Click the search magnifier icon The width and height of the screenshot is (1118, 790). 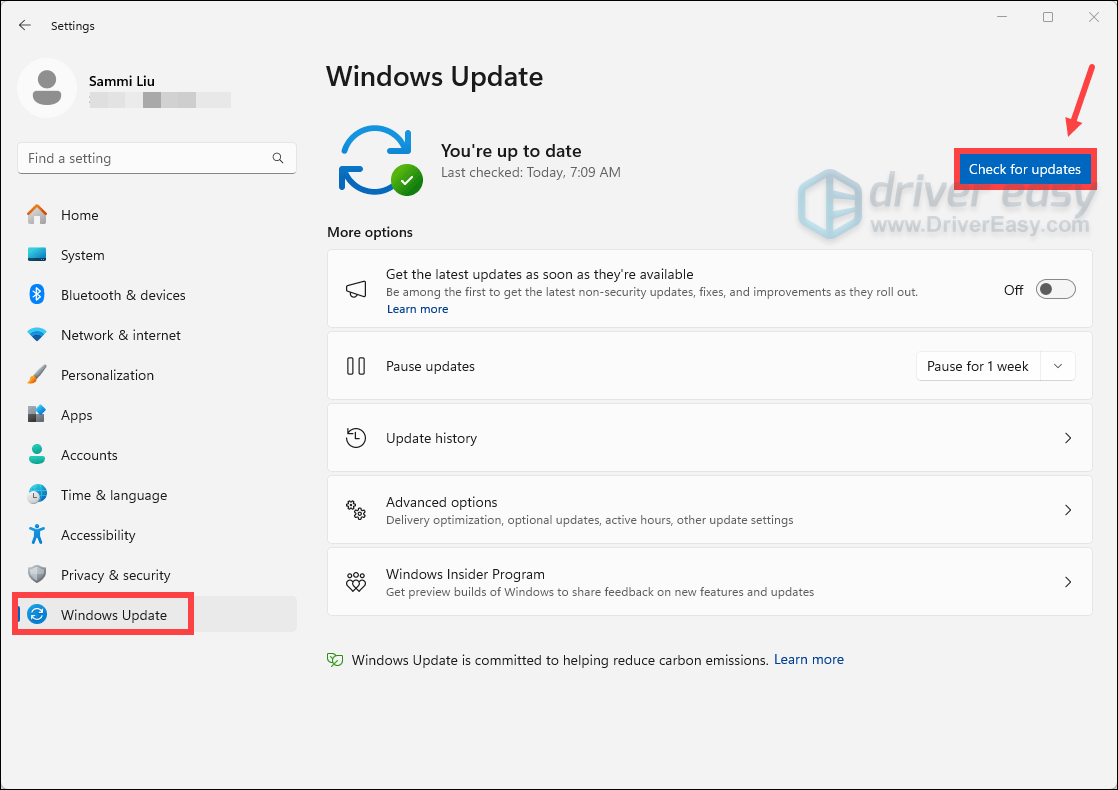point(278,158)
